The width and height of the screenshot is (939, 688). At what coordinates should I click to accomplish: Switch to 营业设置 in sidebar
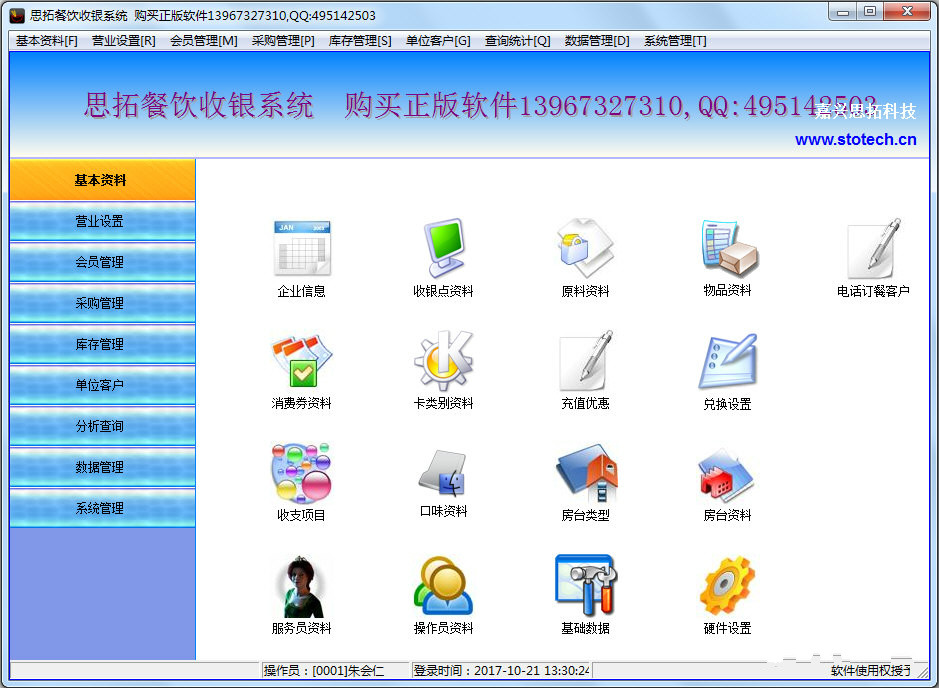(x=102, y=221)
